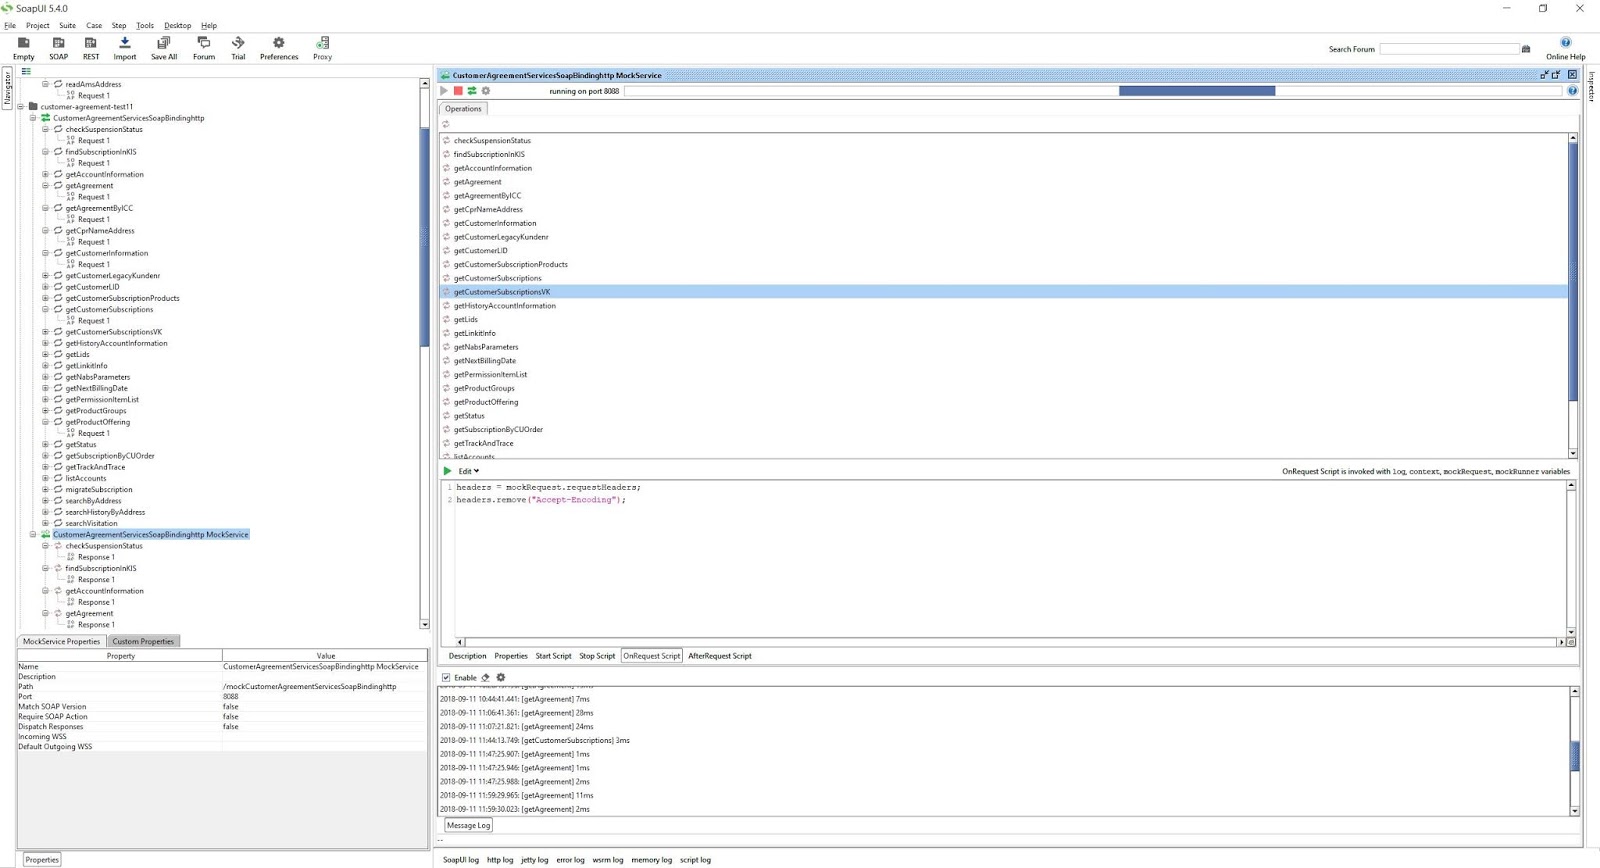Toggle the Enable message log checkbox

point(446,678)
